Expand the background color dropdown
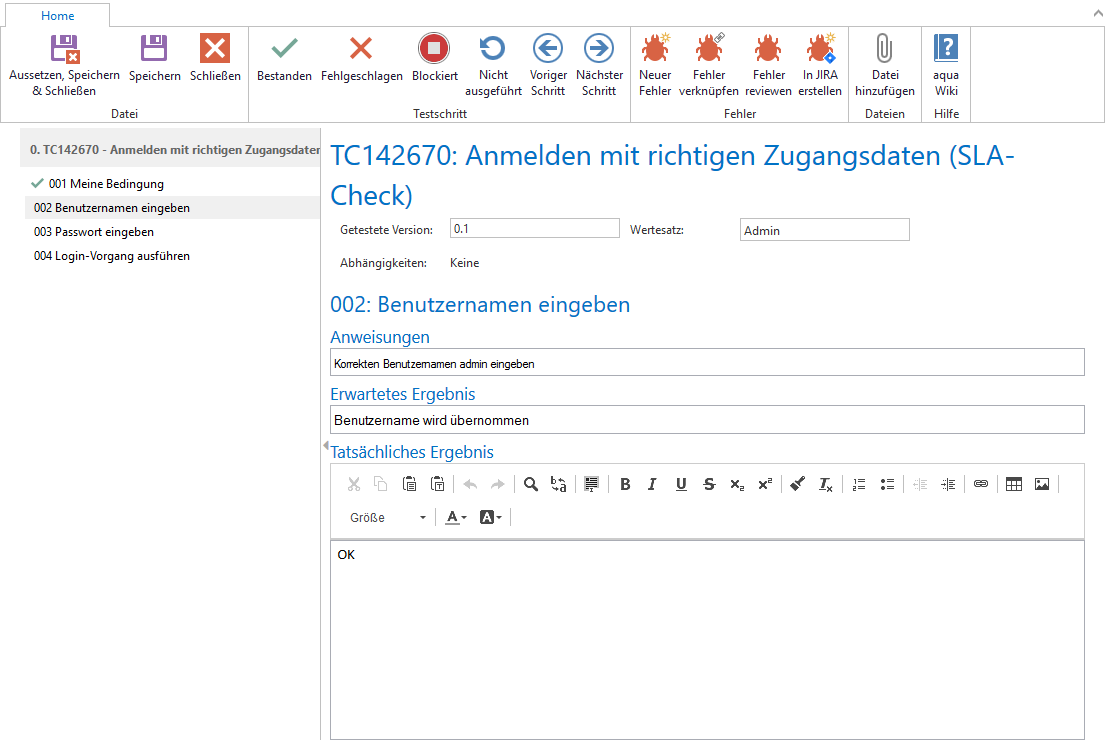1105x745 pixels. pos(491,518)
